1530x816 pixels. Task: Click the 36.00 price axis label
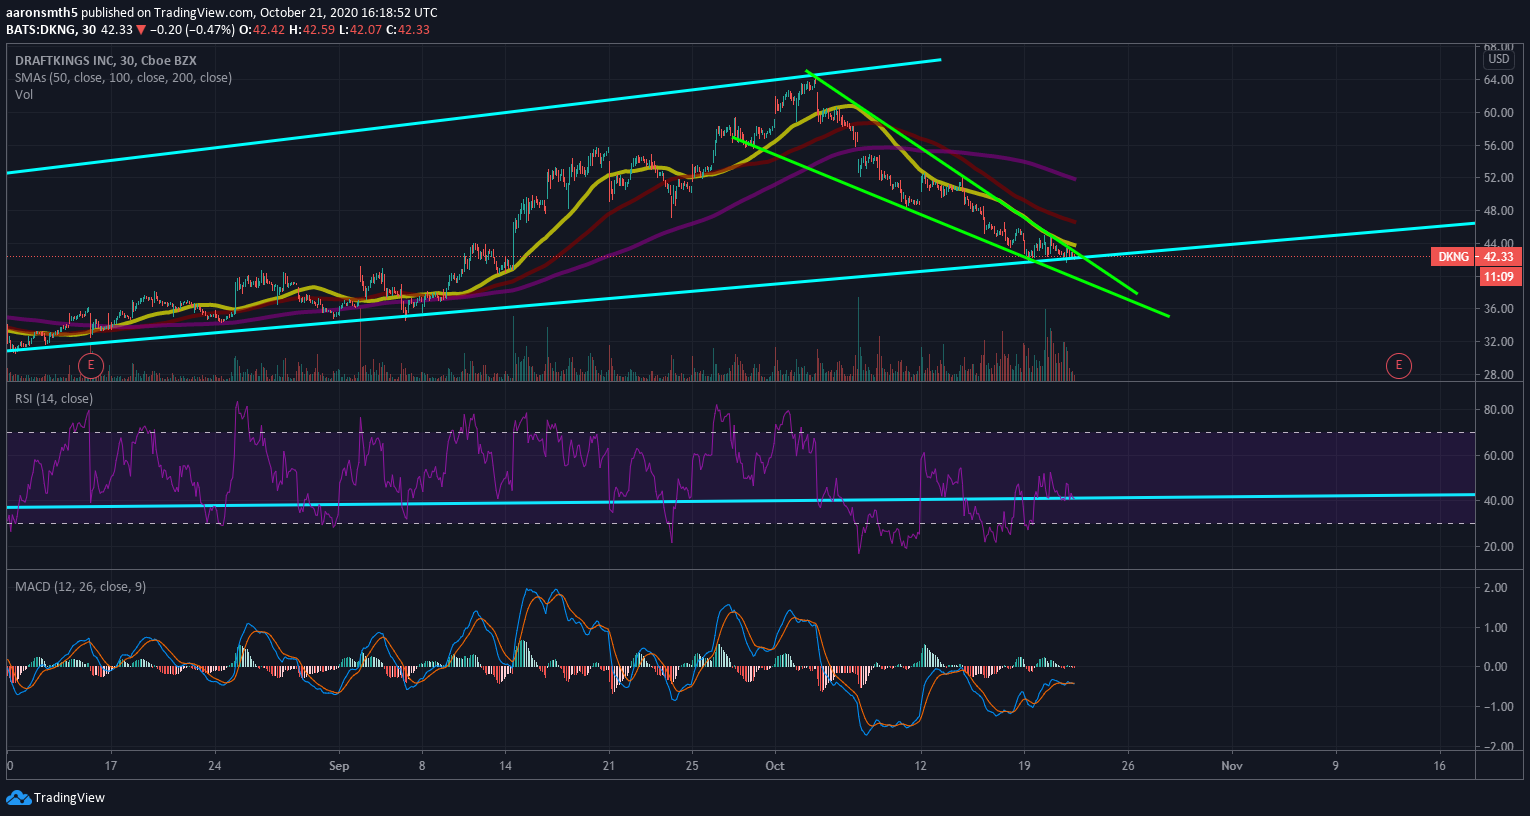click(1498, 309)
